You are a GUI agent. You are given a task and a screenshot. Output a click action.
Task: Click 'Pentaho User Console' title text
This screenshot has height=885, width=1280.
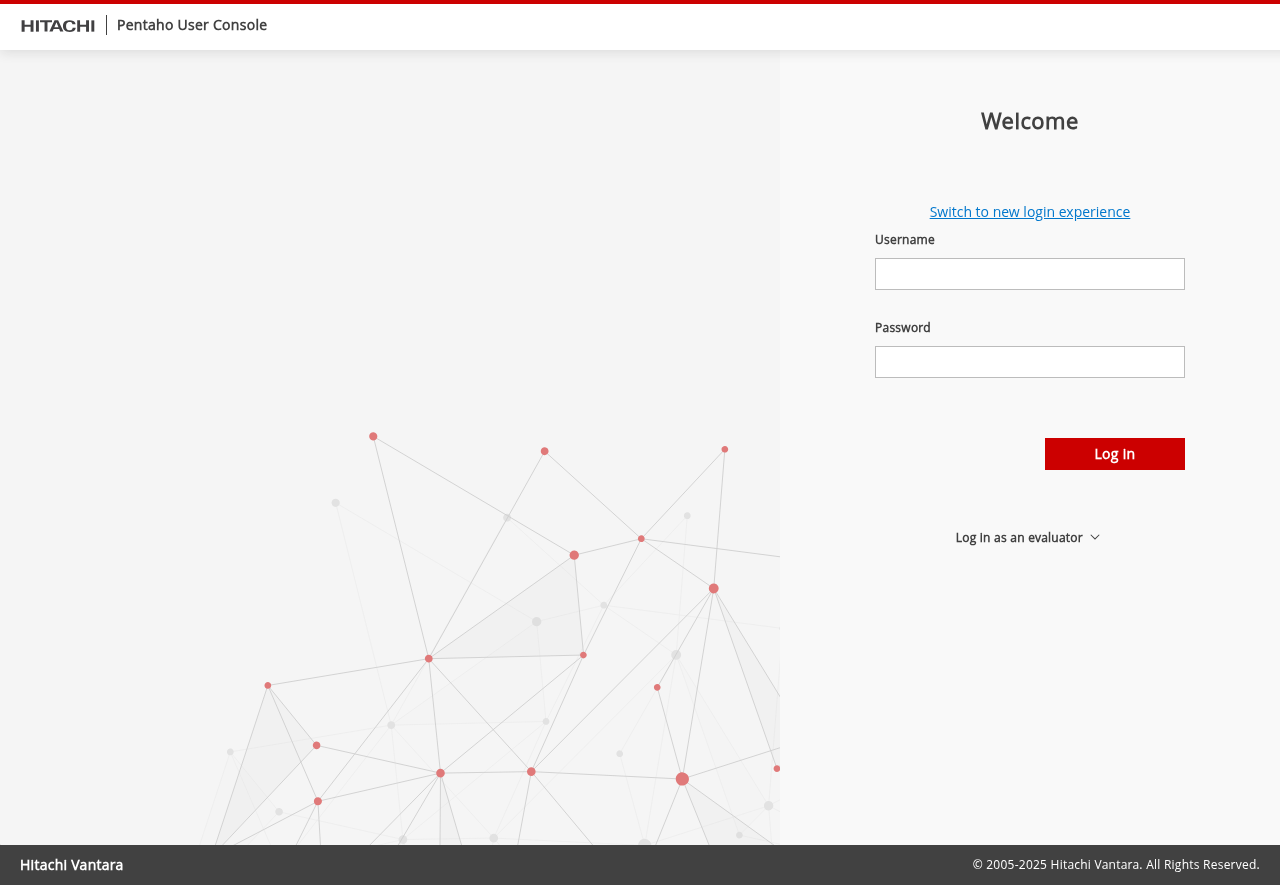click(192, 25)
